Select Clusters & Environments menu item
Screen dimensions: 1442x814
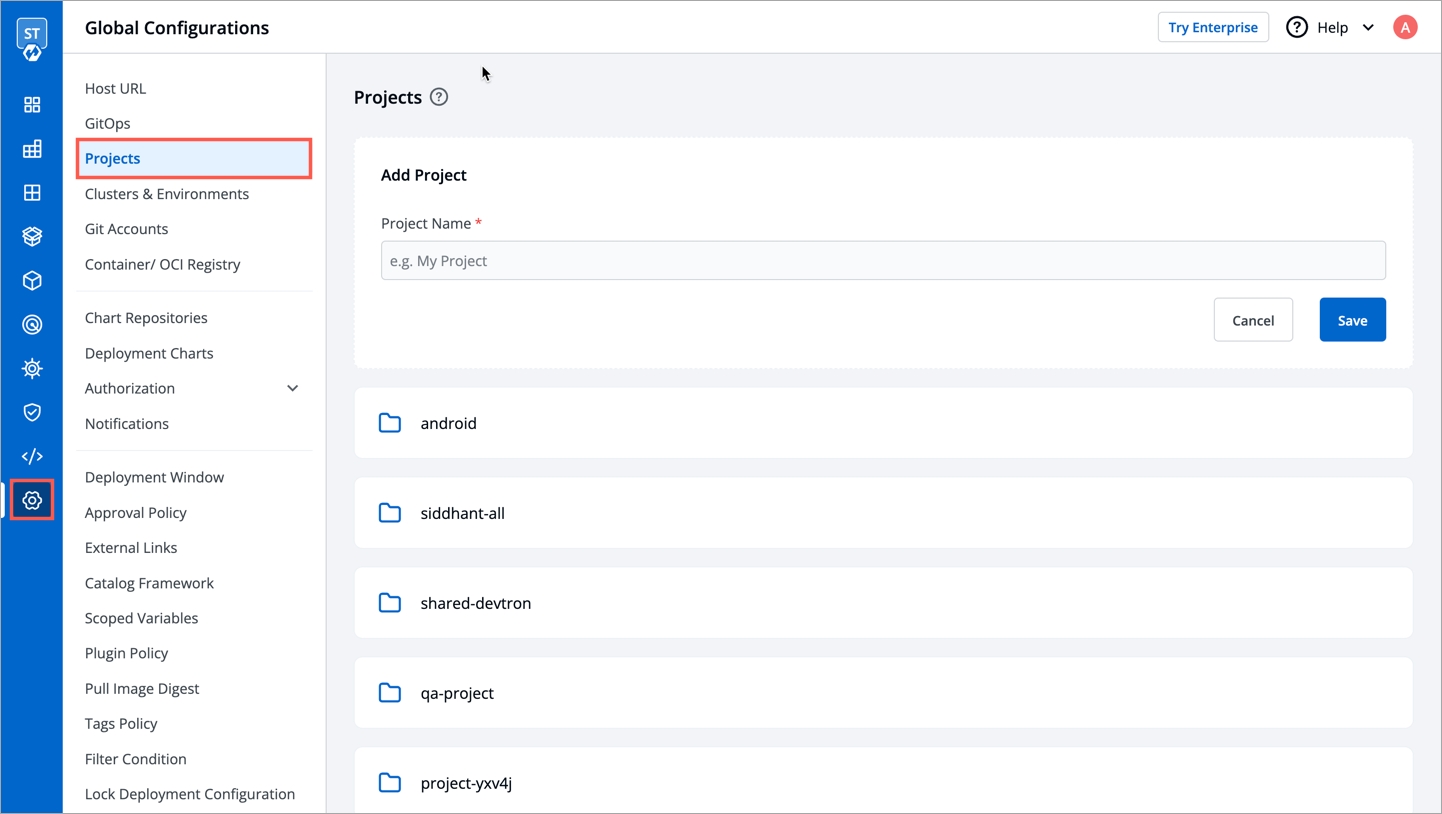[167, 194]
